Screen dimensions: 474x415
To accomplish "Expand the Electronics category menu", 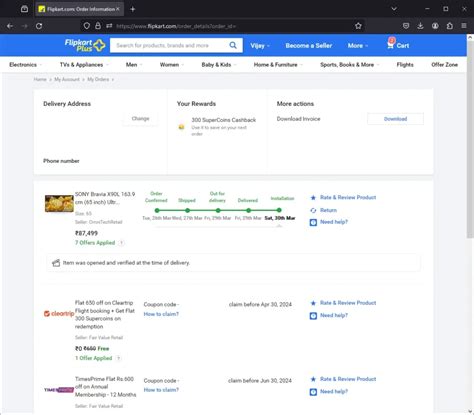I will point(25,65).
